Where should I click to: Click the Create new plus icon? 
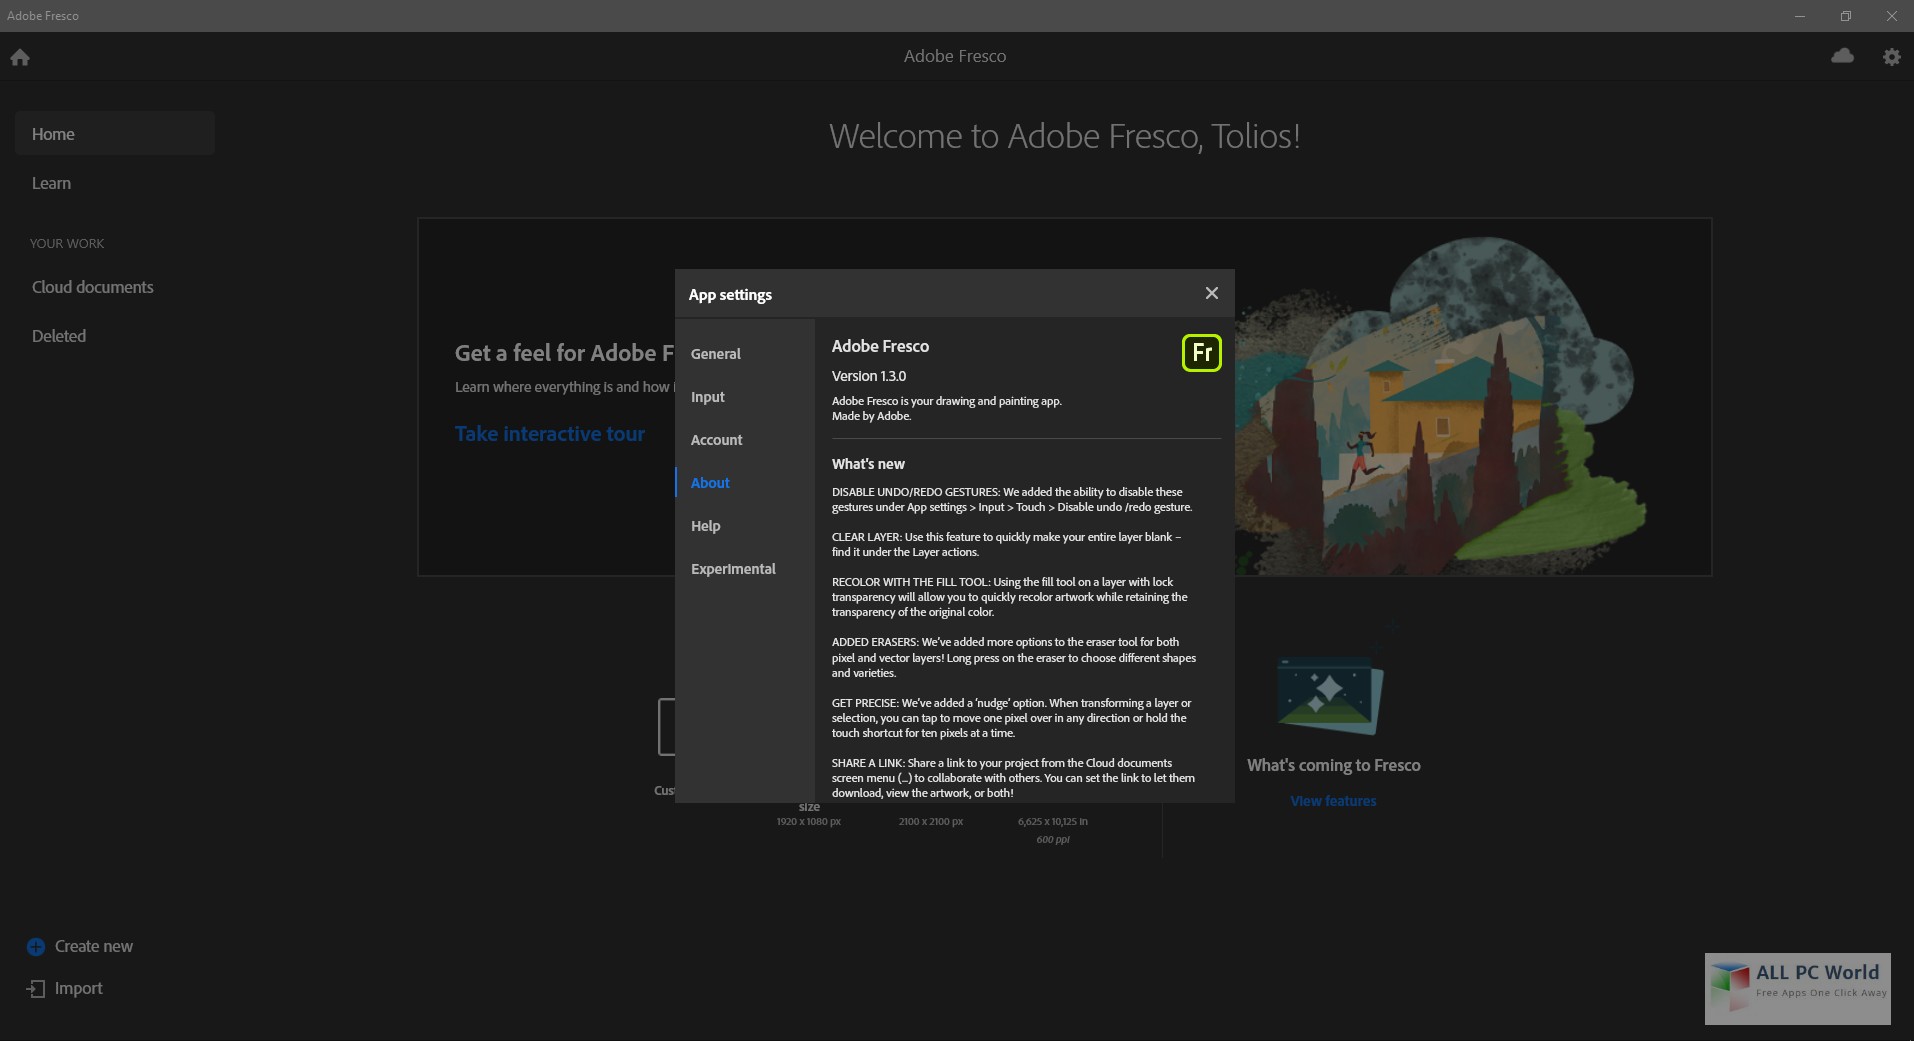(x=36, y=946)
